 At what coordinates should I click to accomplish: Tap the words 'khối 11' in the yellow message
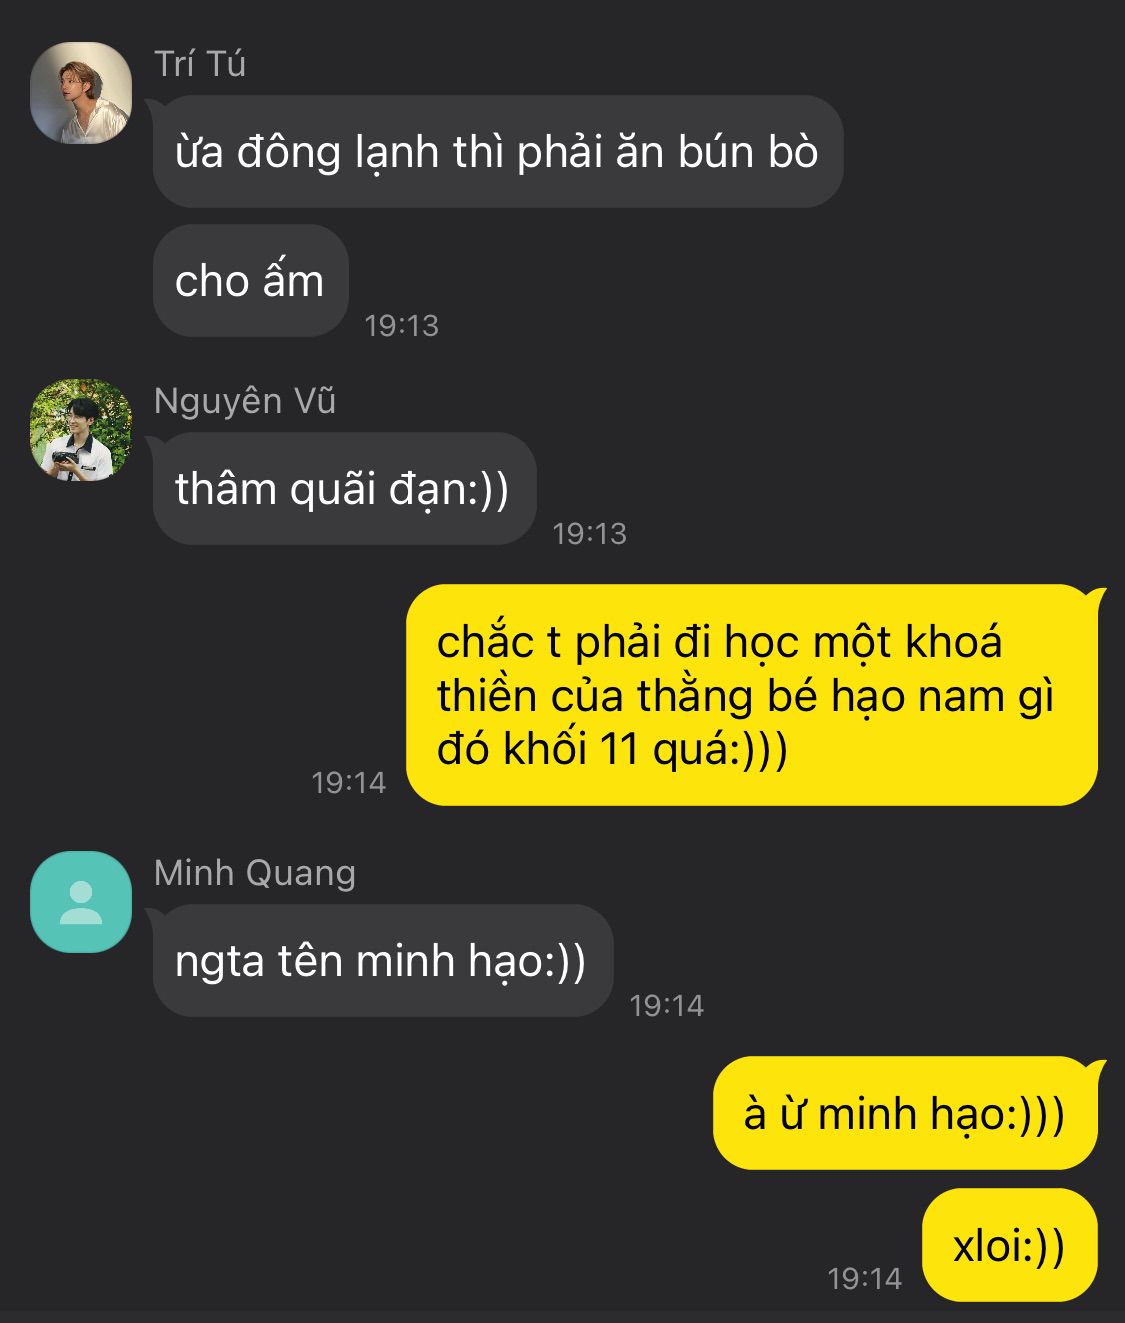pyautogui.click(x=573, y=749)
